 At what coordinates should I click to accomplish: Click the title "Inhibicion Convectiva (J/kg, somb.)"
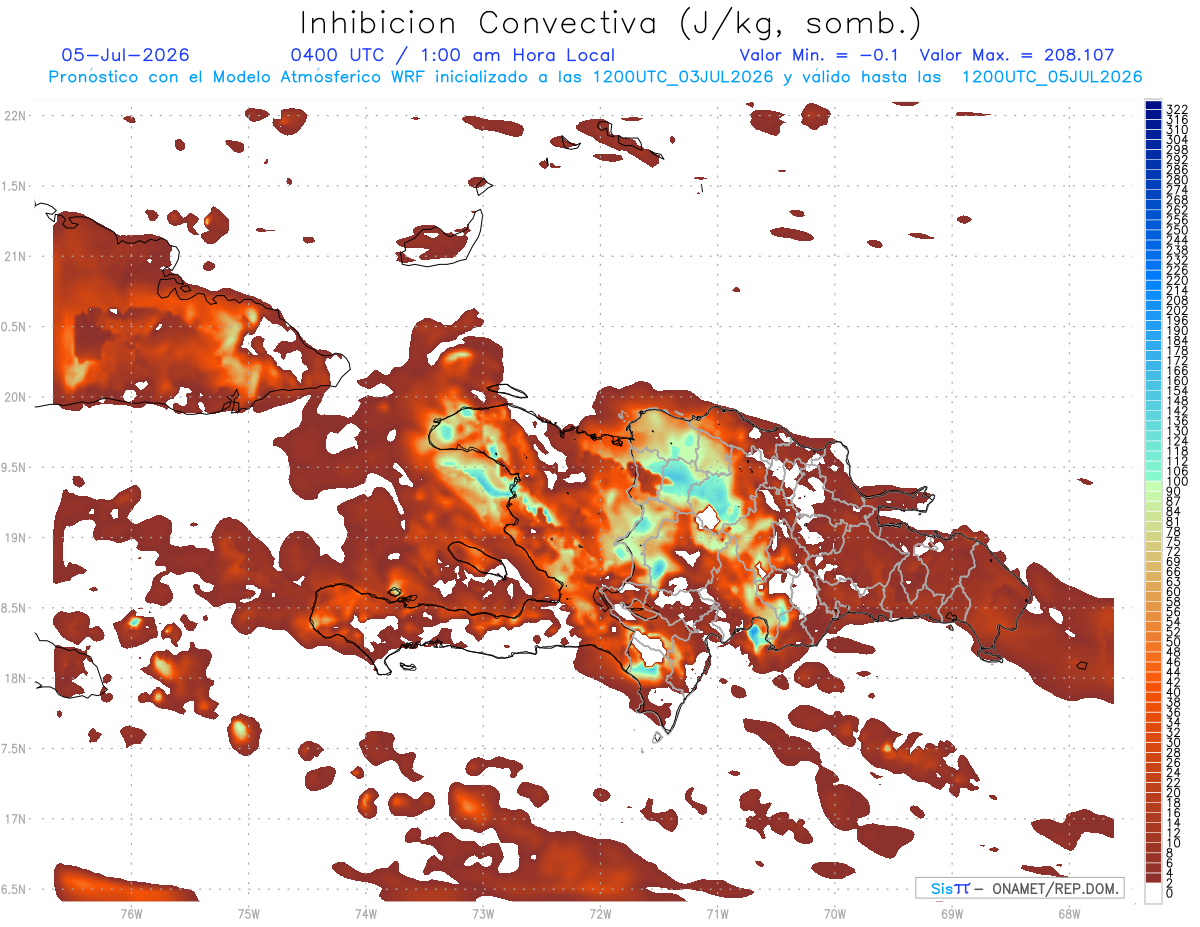pyautogui.click(x=611, y=23)
